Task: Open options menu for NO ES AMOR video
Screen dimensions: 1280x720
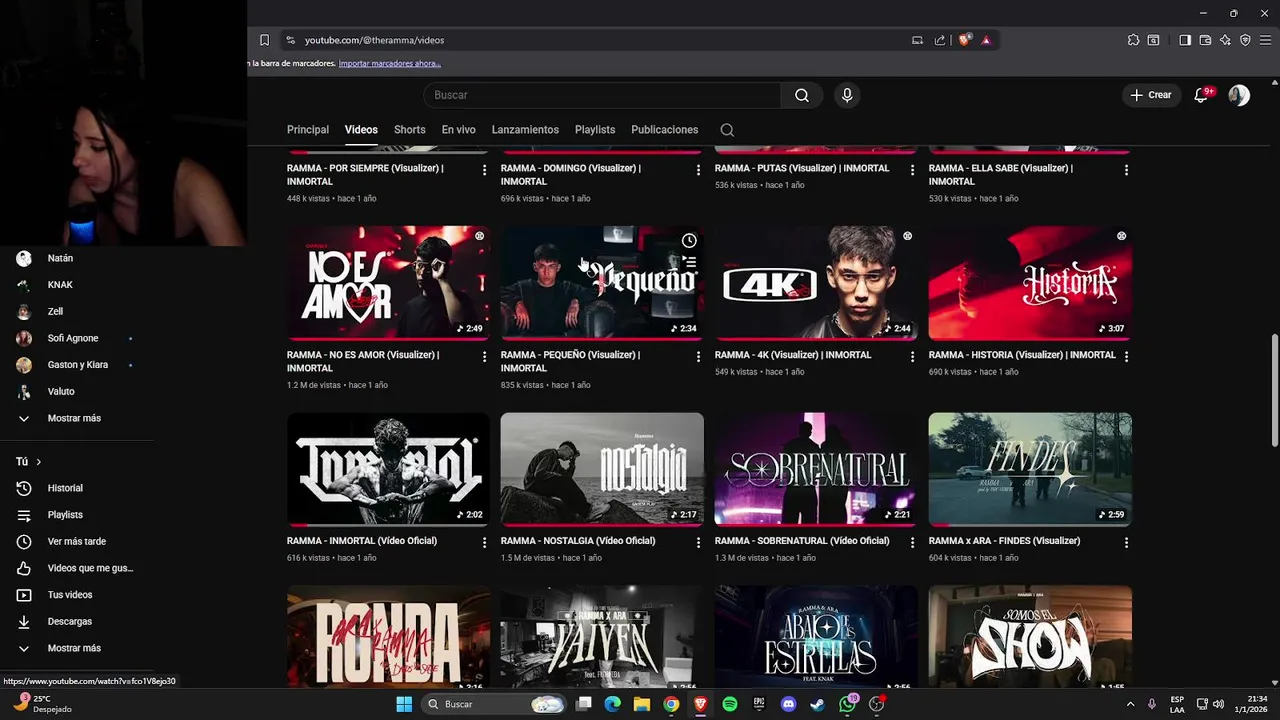Action: point(484,356)
